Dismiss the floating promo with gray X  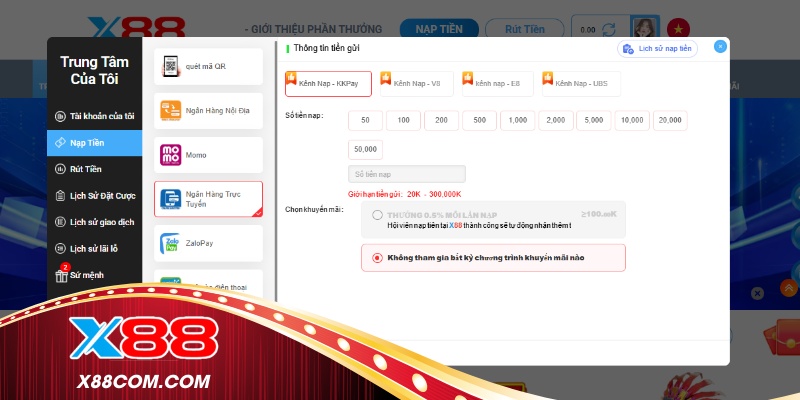(757, 293)
